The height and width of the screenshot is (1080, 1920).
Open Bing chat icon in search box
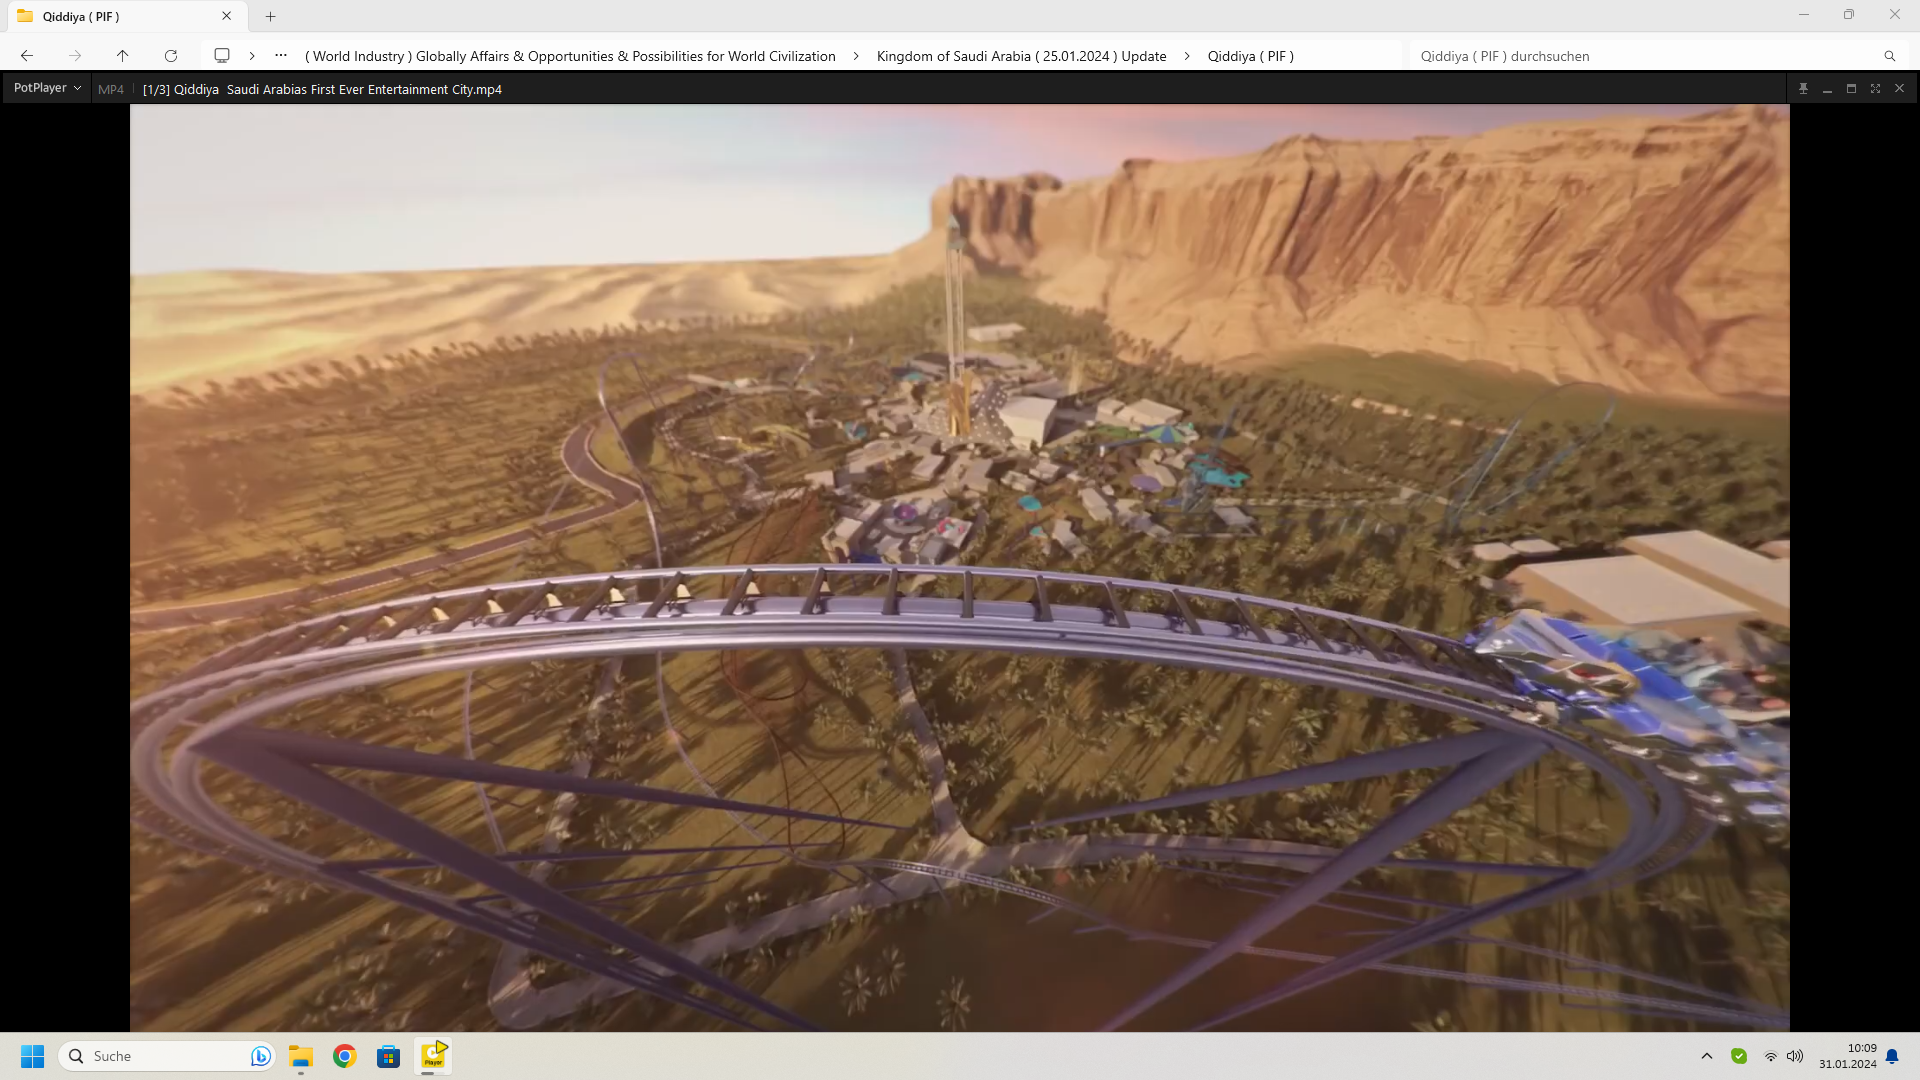[260, 1056]
